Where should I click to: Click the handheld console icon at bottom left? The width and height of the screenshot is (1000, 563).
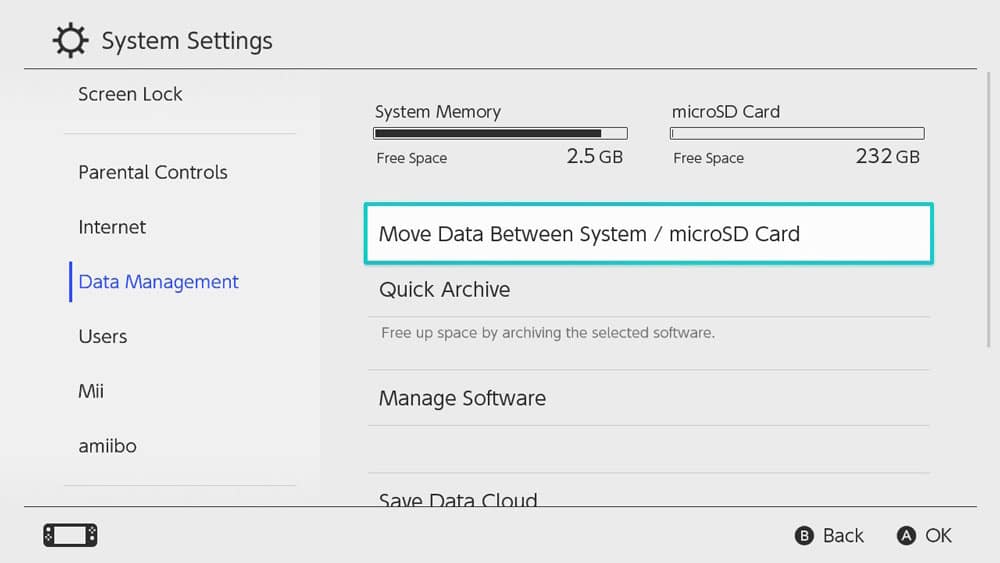pos(70,535)
